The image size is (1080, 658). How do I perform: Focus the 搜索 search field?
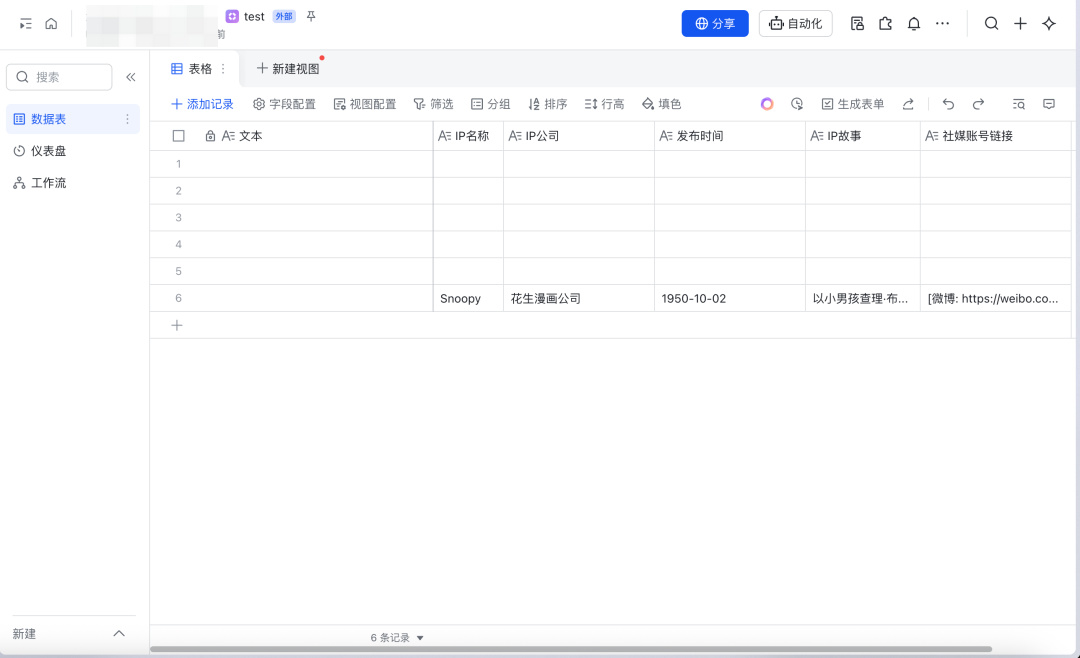click(59, 77)
